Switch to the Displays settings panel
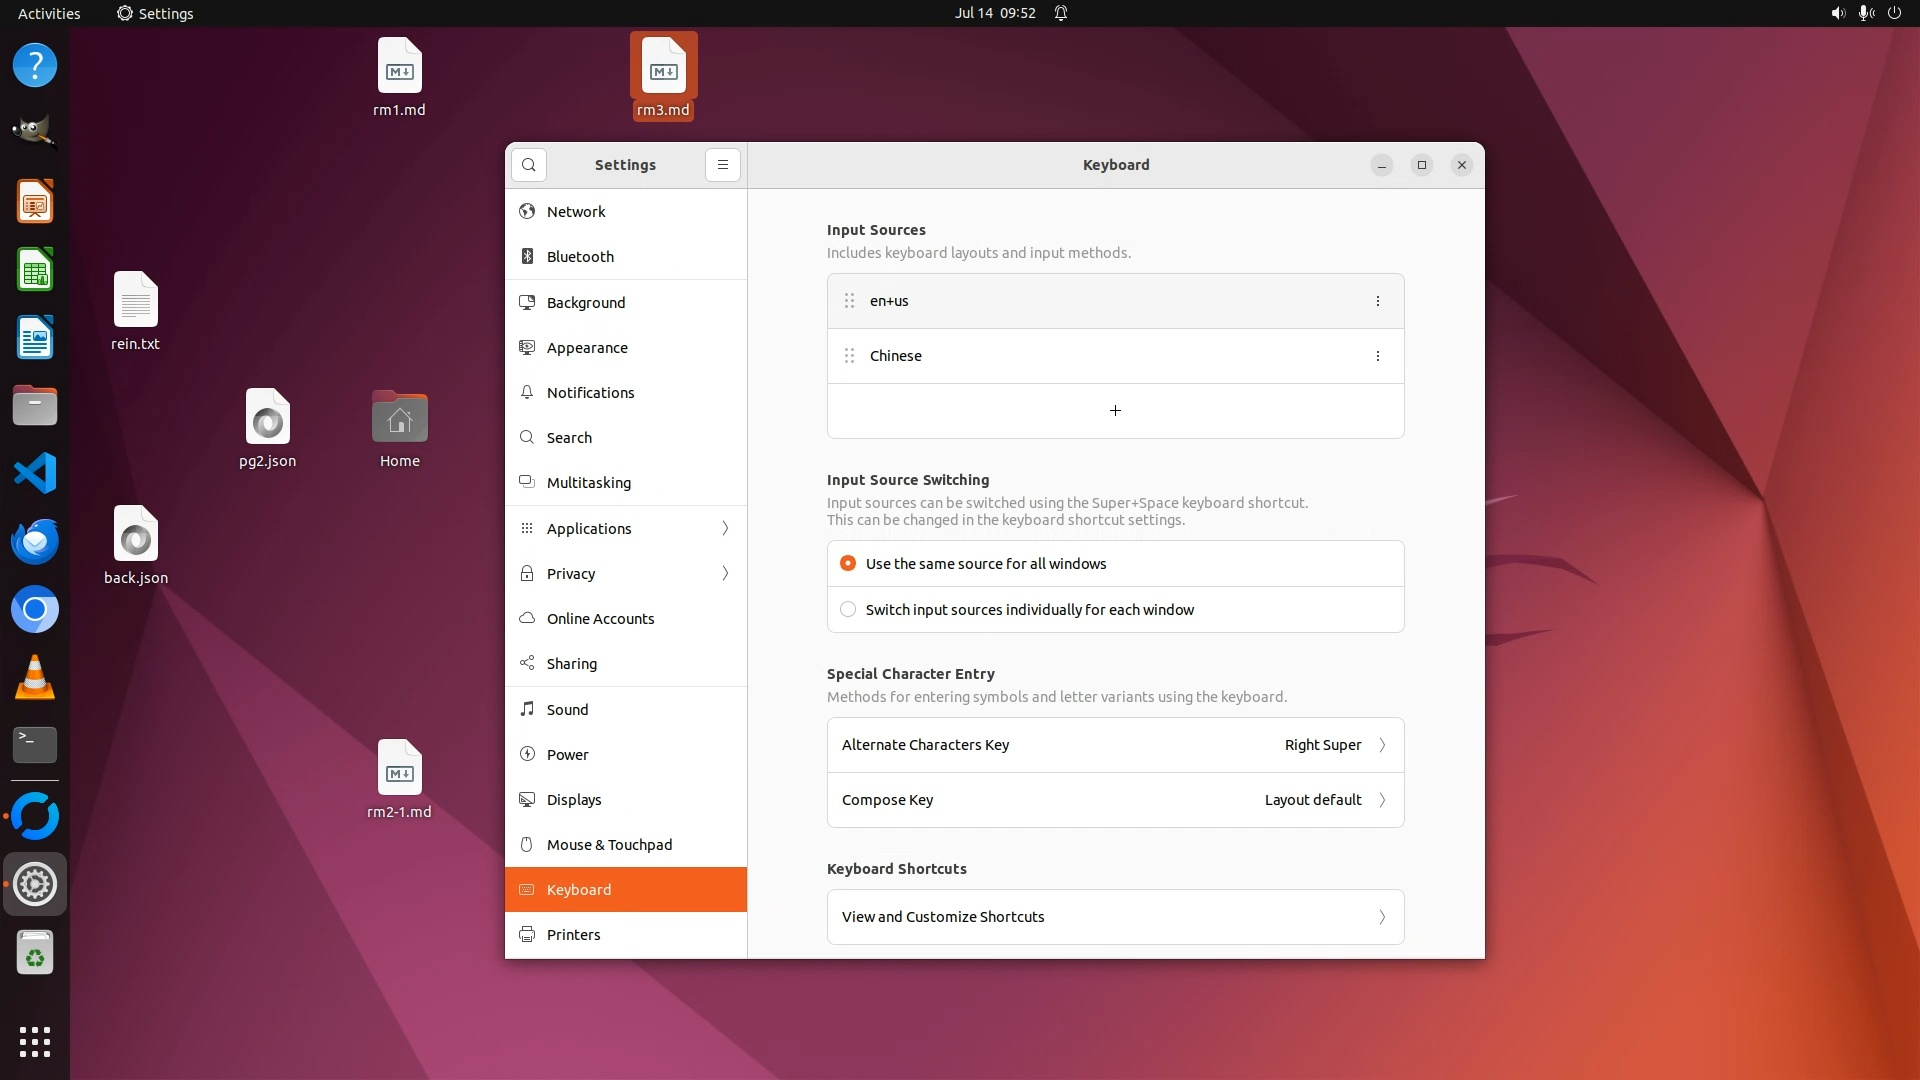 [574, 800]
